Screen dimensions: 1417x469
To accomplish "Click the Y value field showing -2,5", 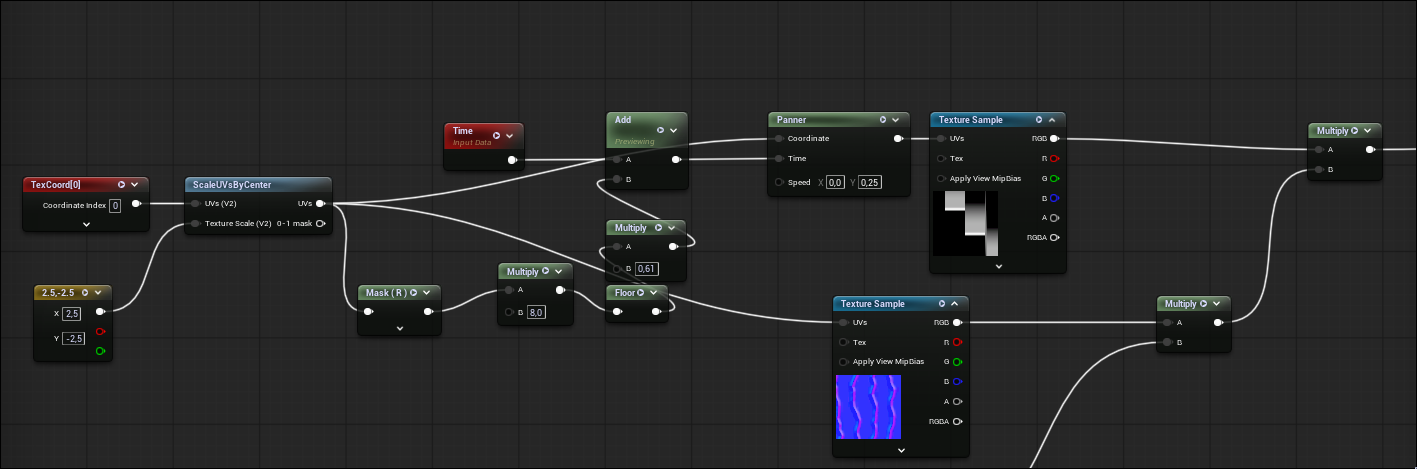I will (x=73, y=338).
